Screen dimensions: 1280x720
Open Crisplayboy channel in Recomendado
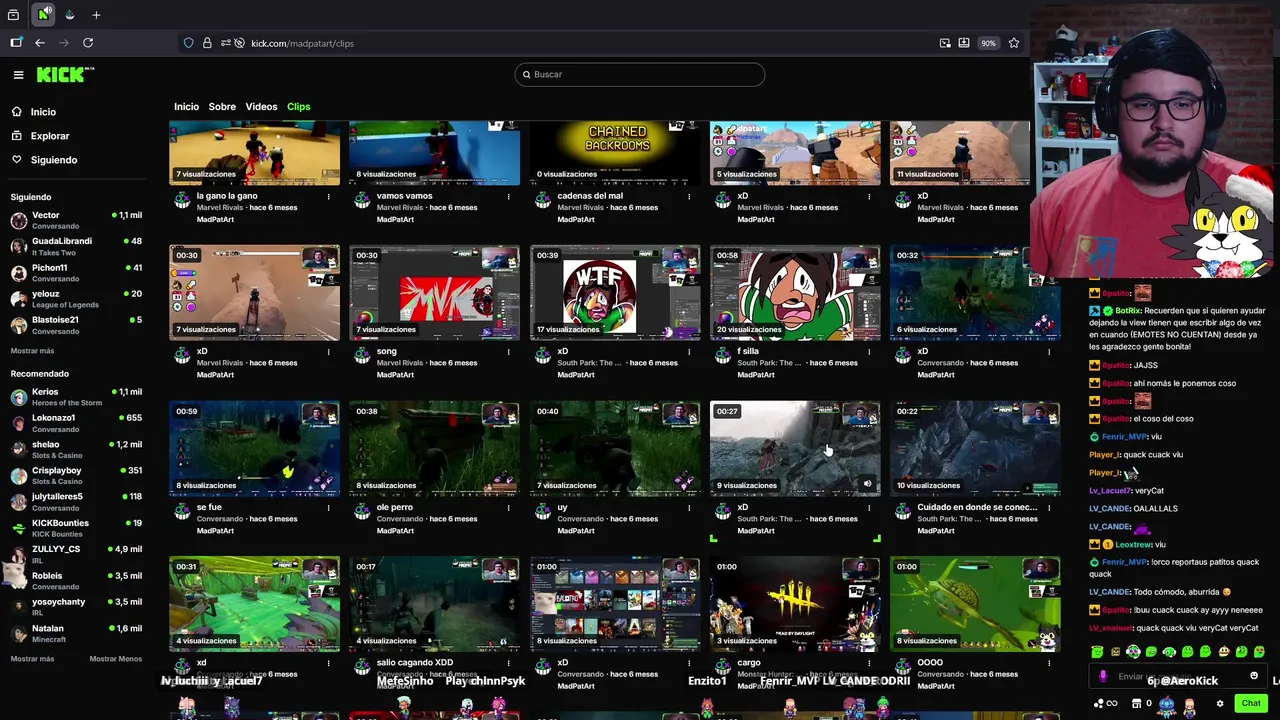click(x=76, y=475)
